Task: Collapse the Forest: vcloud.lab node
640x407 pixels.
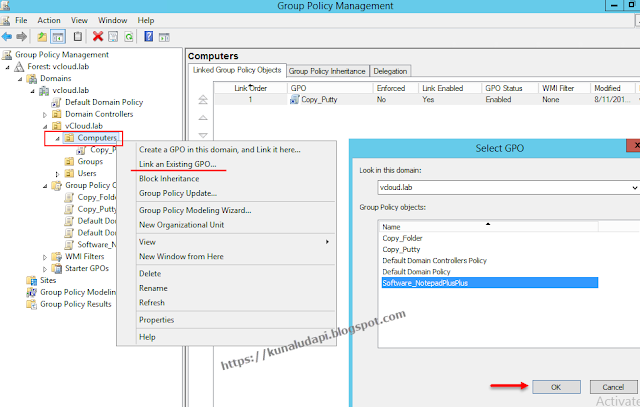Action: click(x=8, y=67)
